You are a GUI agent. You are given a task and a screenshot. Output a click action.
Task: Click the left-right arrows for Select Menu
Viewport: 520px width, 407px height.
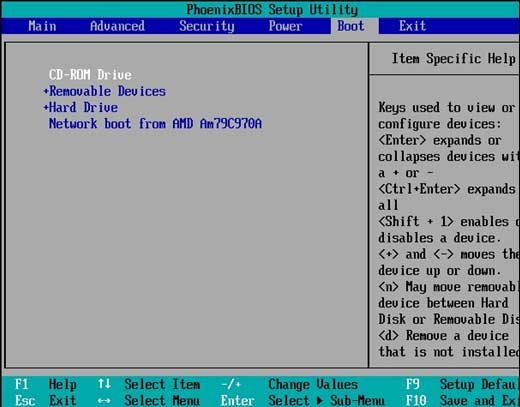pyautogui.click(x=104, y=400)
